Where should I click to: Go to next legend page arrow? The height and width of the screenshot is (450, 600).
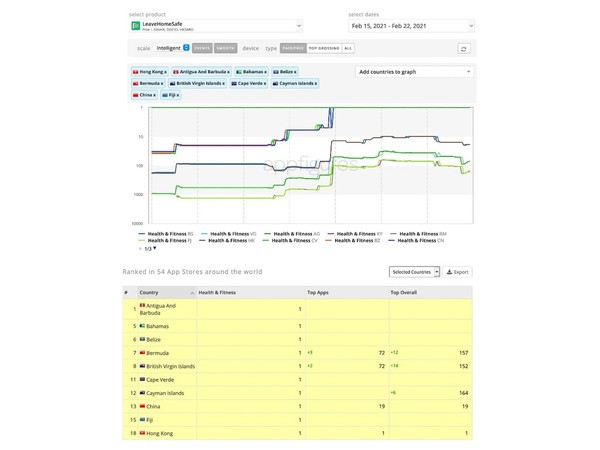[155, 248]
